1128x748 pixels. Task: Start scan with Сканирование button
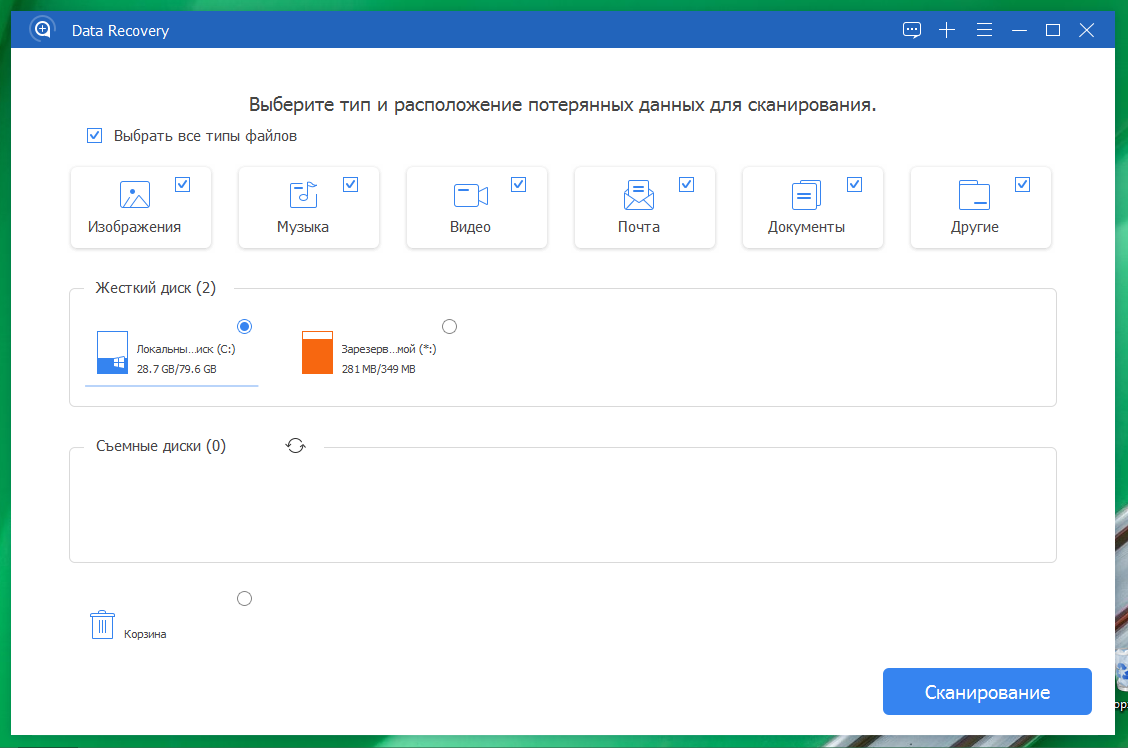pos(986,692)
